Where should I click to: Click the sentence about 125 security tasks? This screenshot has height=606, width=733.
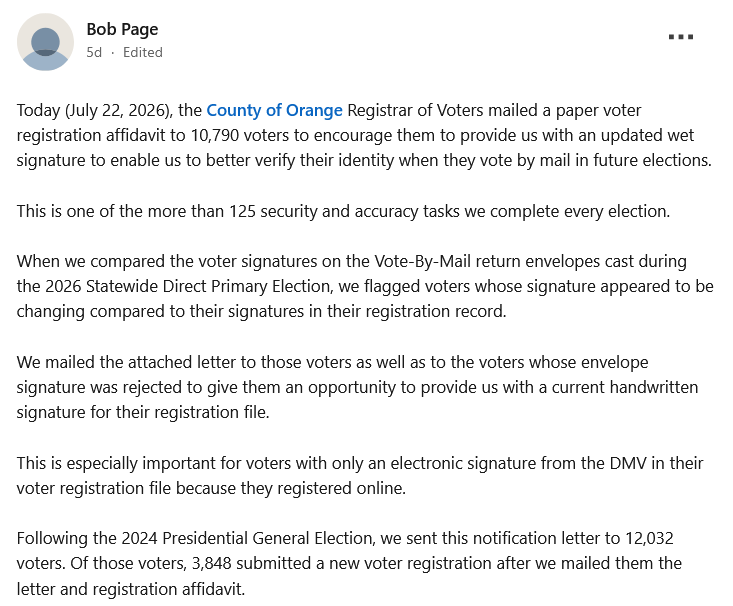[344, 211]
